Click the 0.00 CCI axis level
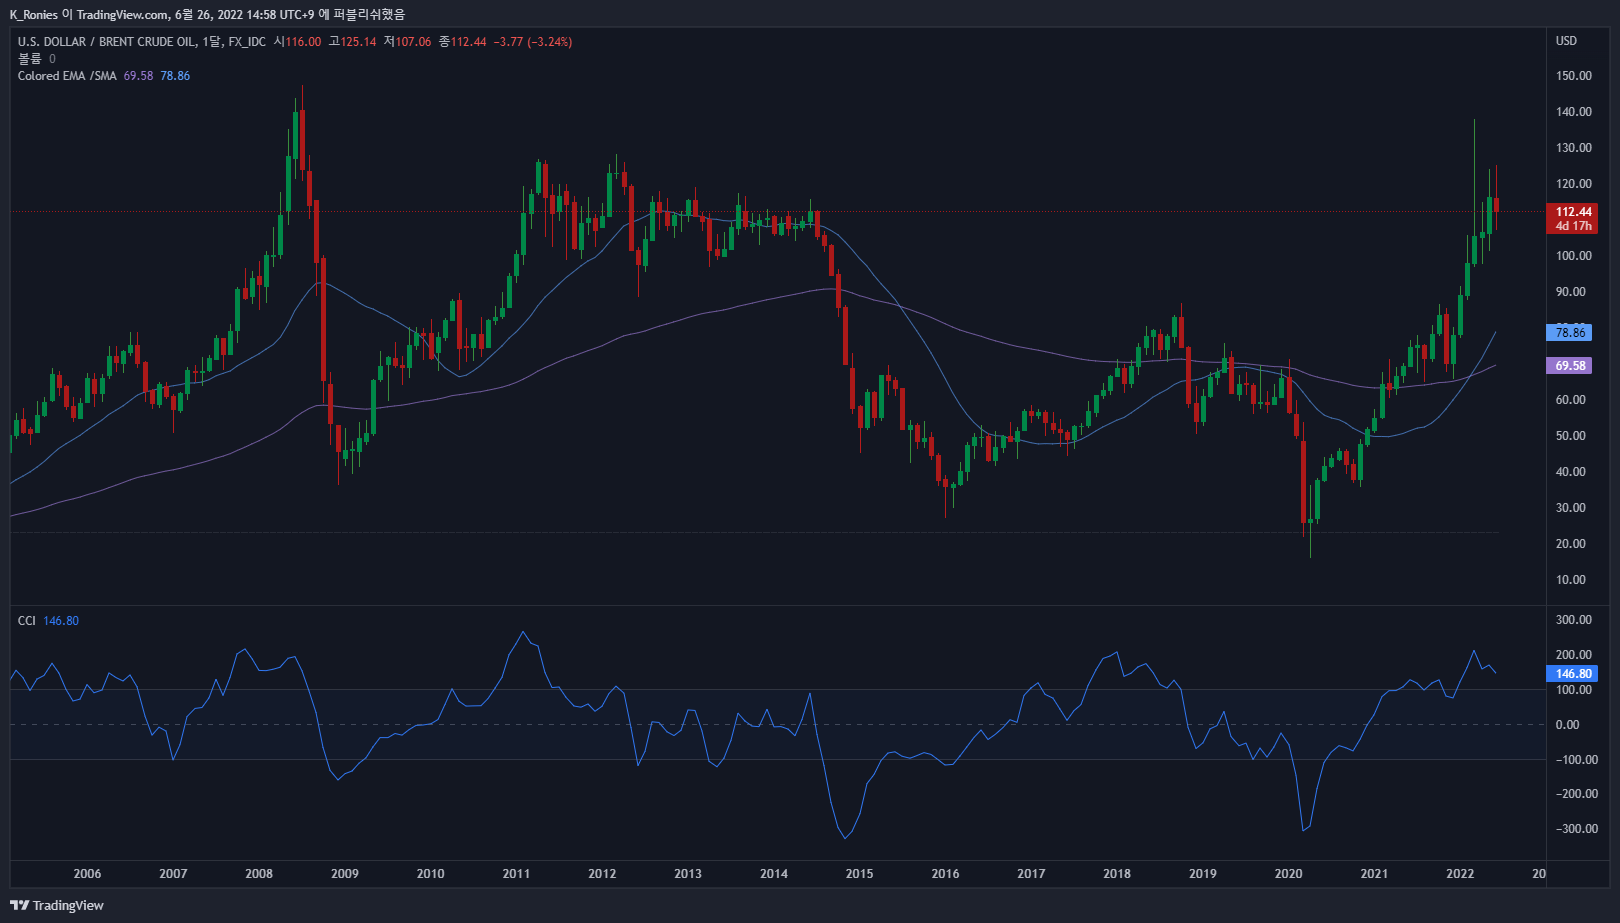This screenshot has height=923, width=1620. point(1568,725)
